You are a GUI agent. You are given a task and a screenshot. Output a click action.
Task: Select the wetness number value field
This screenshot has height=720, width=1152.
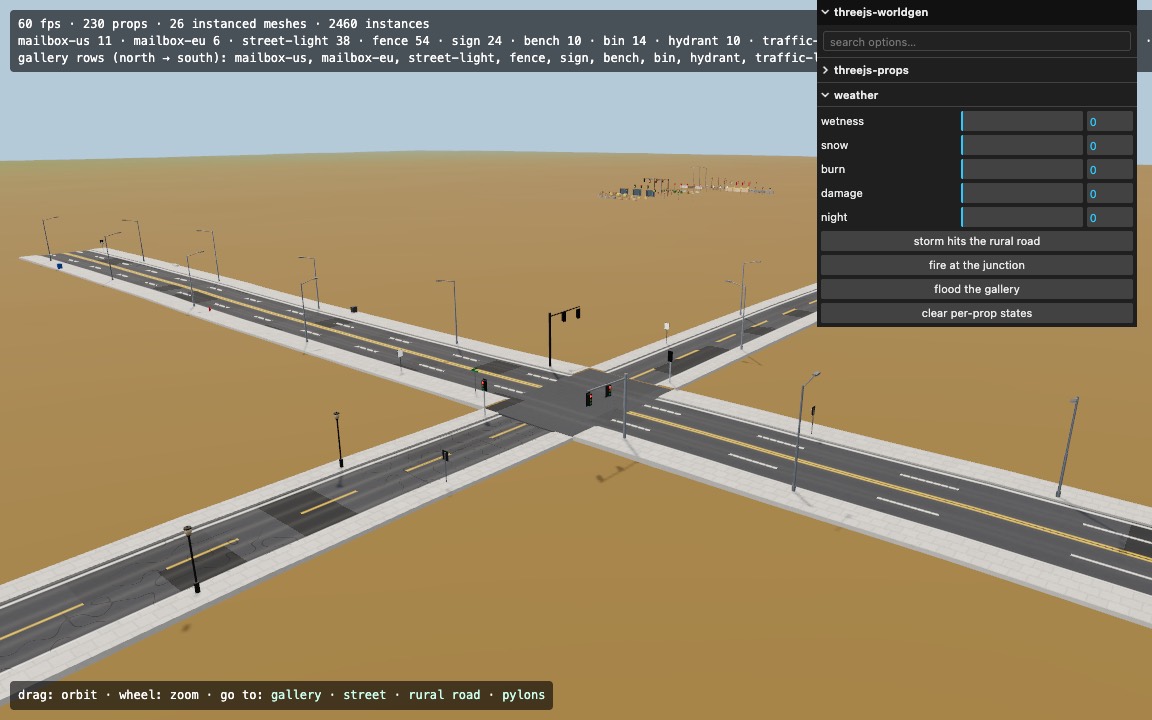[1109, 121]
